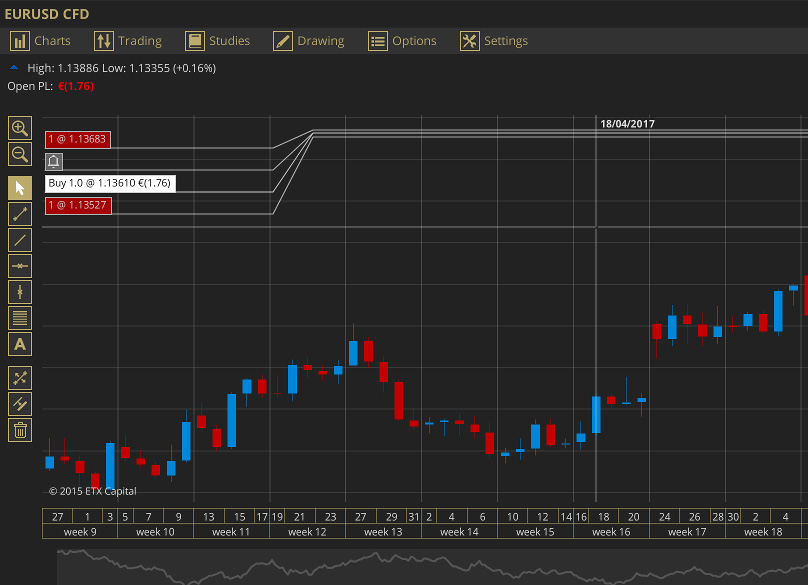Image resolution: width=808 pixels, height=585 pixels.
Task: Click the High: 1.13886 Low: 1.13355 readout
Action: 121,68
